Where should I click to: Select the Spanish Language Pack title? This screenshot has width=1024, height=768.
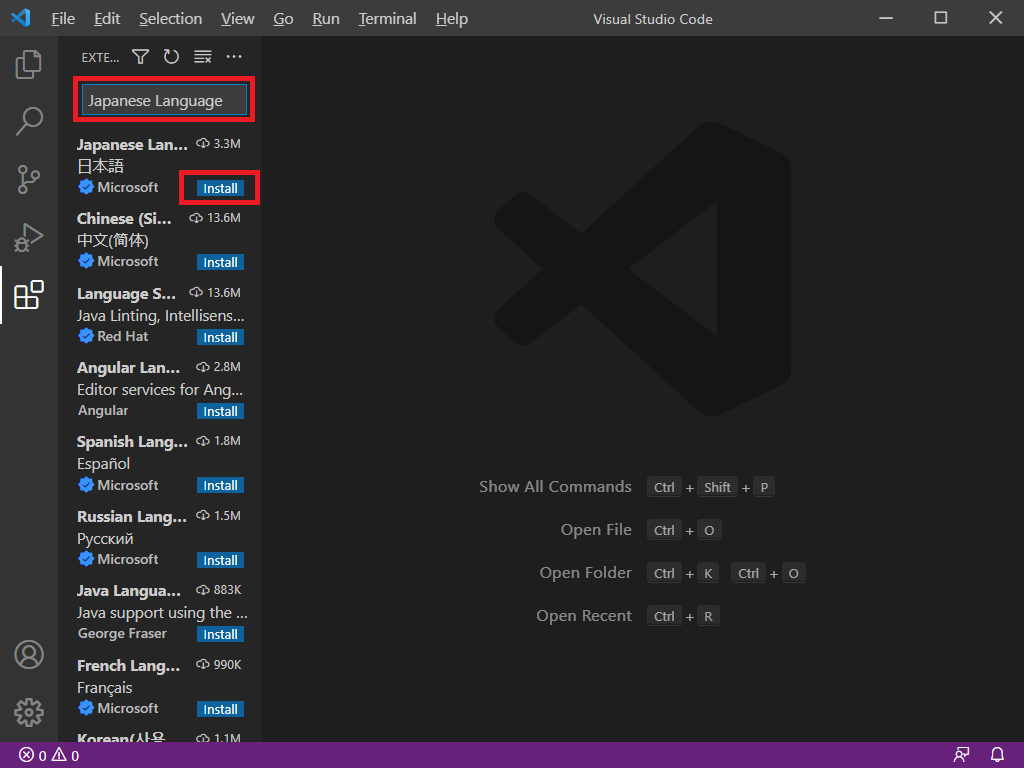(132, 442)
